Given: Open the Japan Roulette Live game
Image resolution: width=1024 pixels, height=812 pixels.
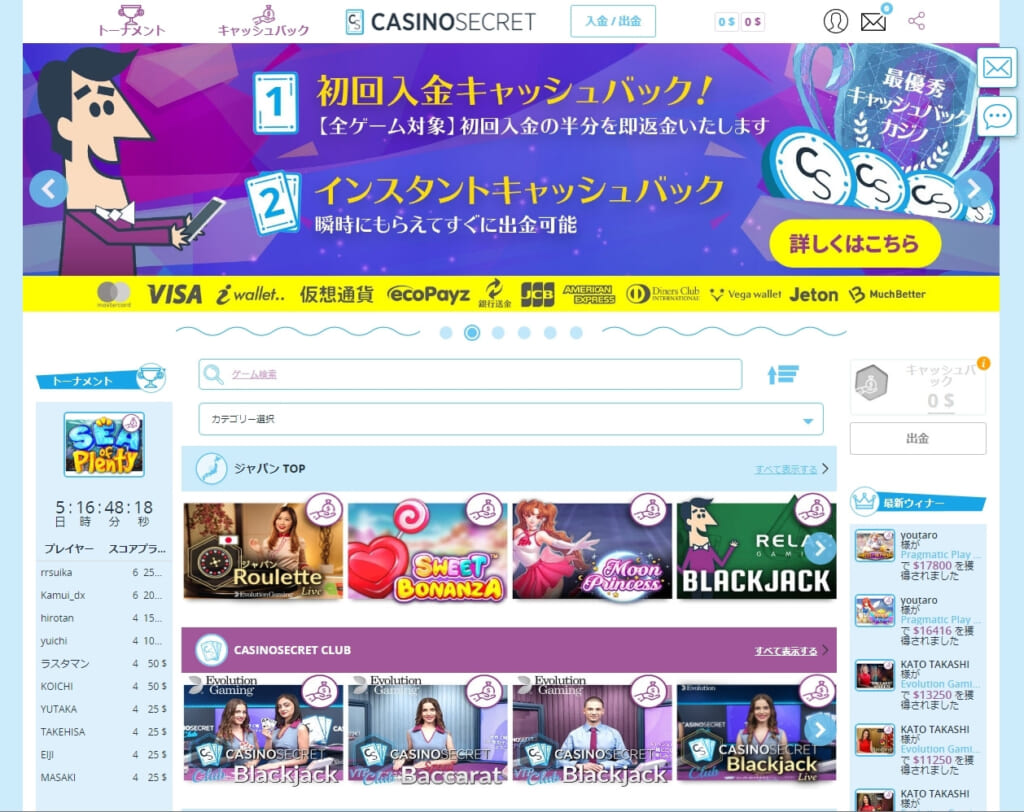Looking at the screenshot, I should (263, 551).
